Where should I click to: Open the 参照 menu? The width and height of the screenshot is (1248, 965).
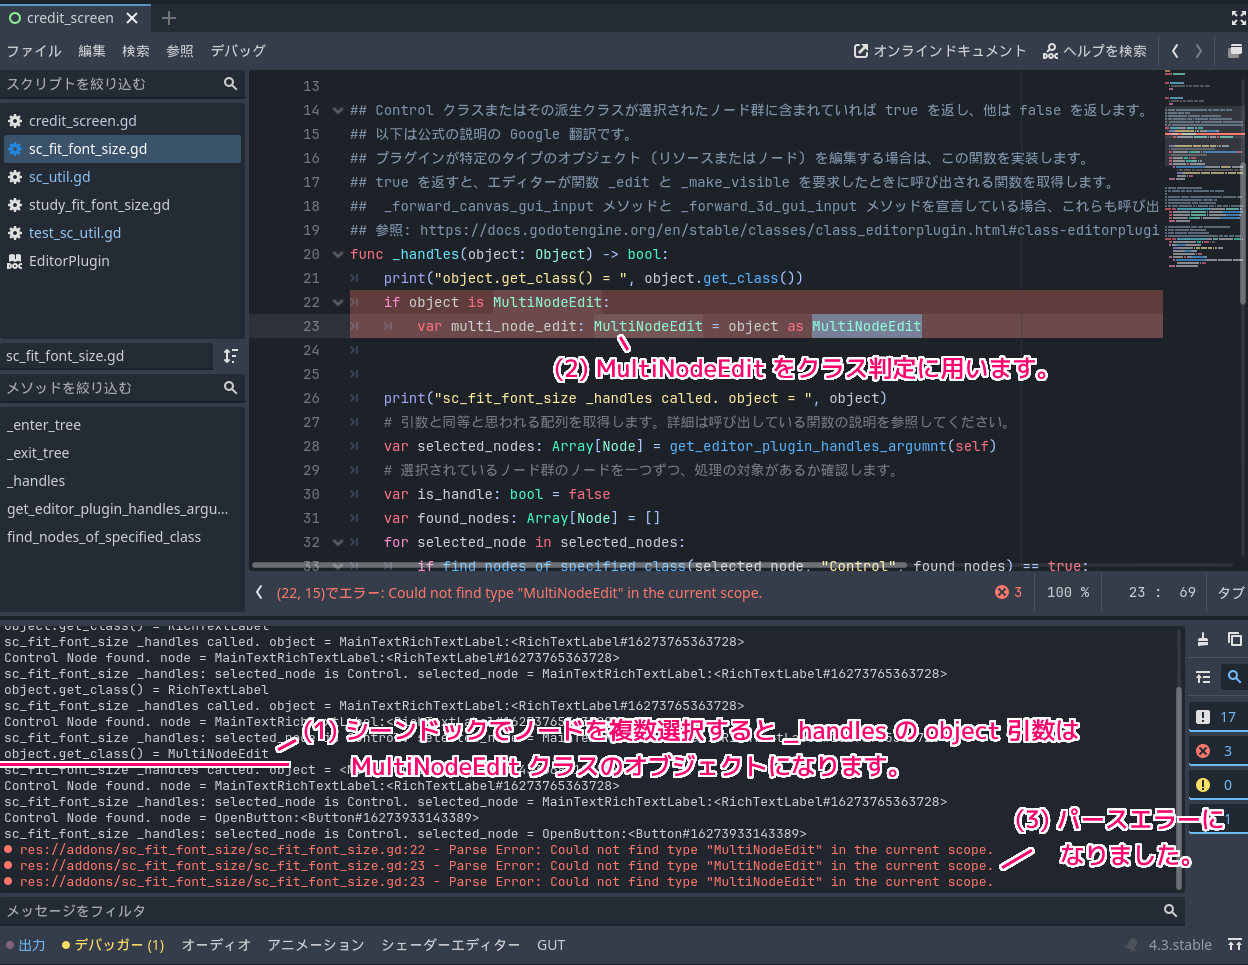[180, 51]
